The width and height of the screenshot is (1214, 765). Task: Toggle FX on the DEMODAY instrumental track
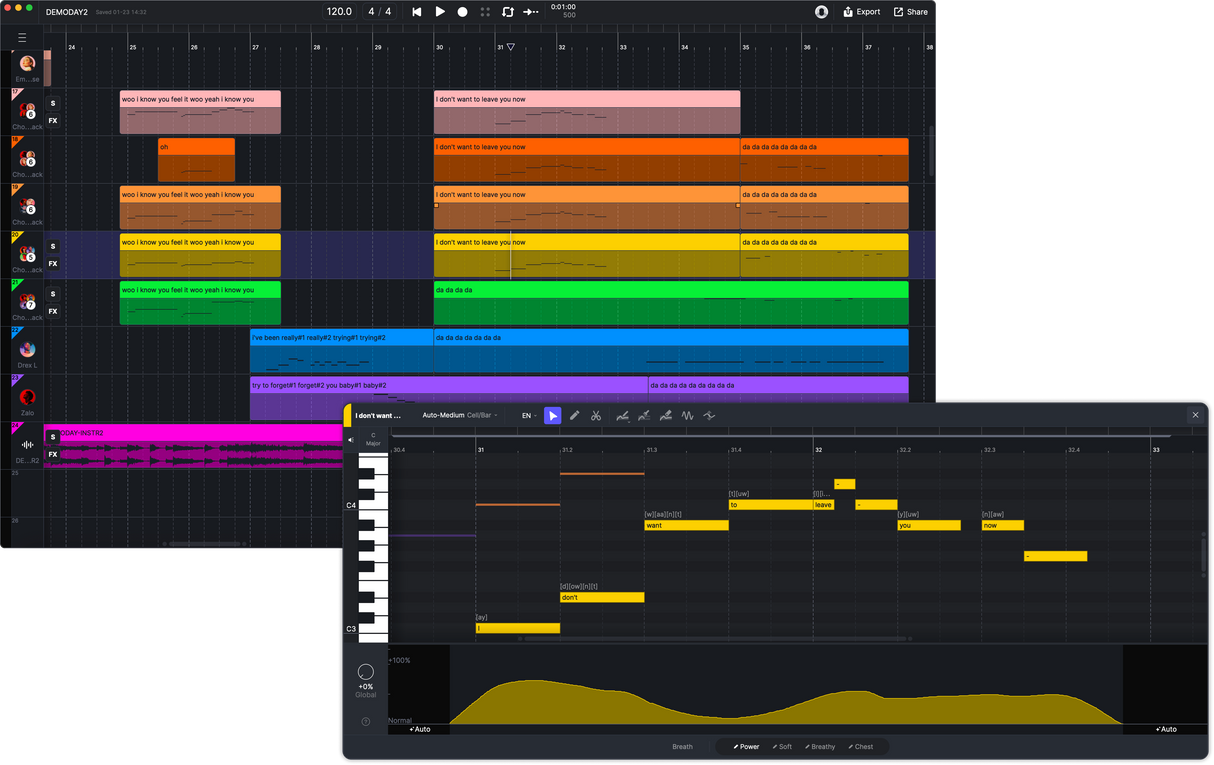pyautogui.click(x=53, y=455)
